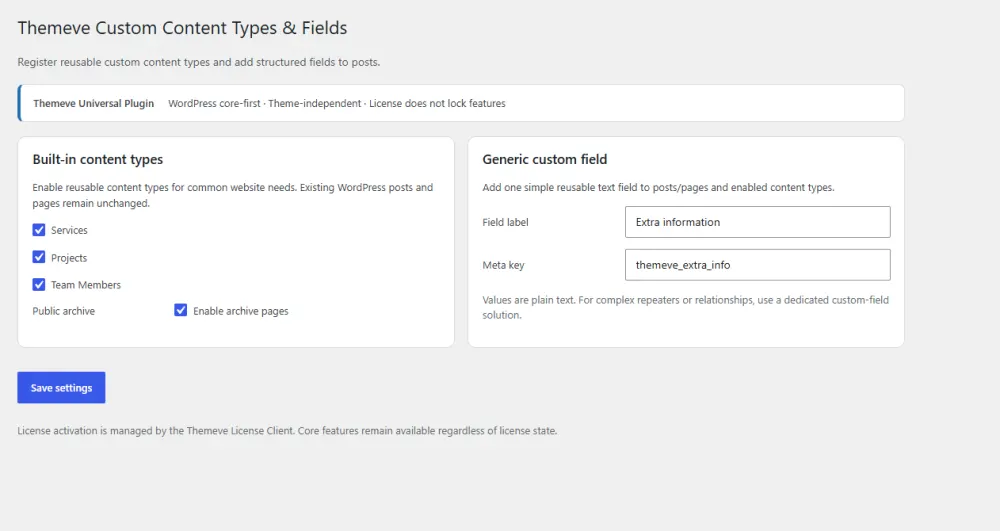Toggle the Projects content type checkbox
Screen dimensions: 1000x531
click(x=39, y=257)
